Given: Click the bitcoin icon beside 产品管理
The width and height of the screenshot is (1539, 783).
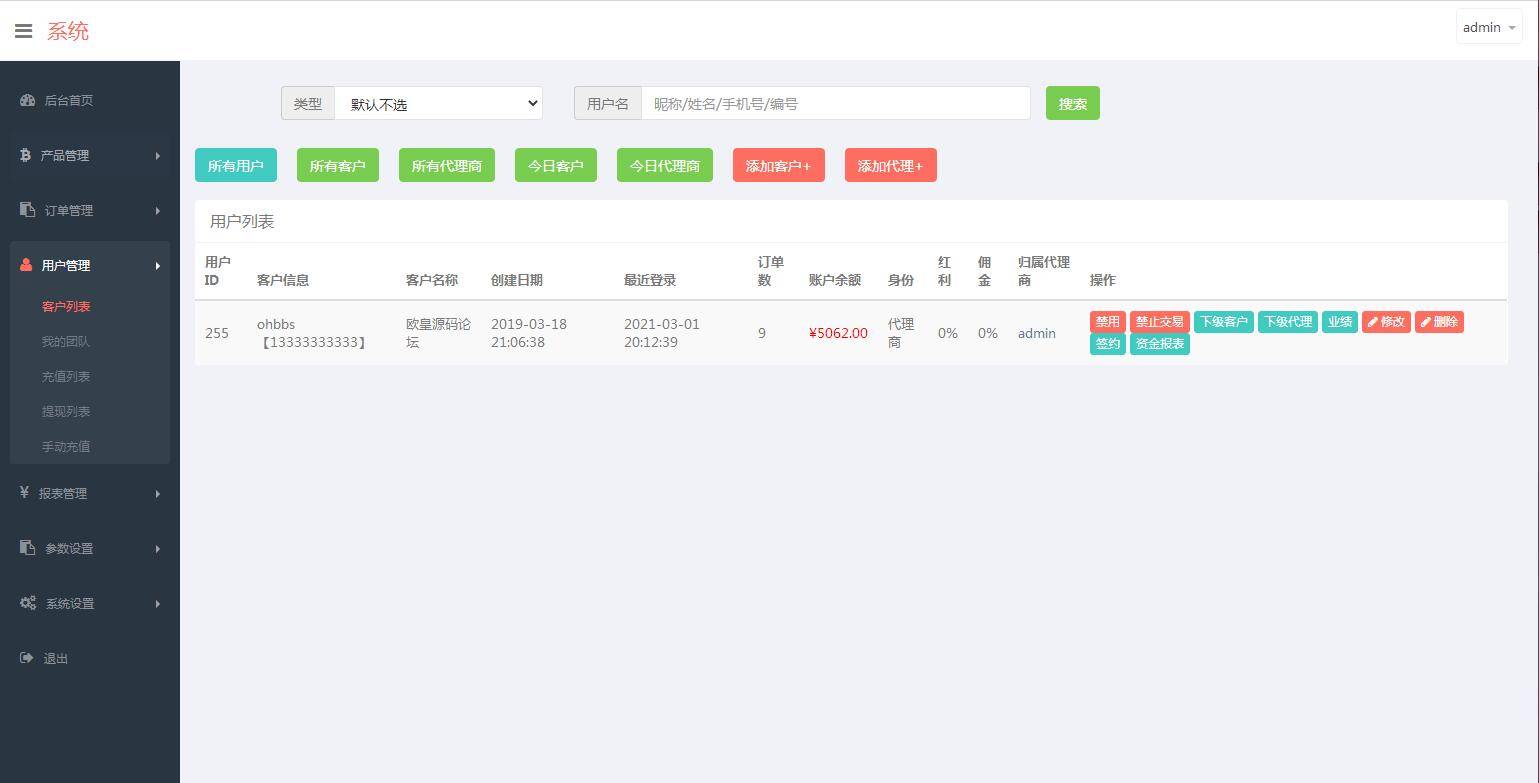Looking at the screenshot, I should [x=25, y=155].
